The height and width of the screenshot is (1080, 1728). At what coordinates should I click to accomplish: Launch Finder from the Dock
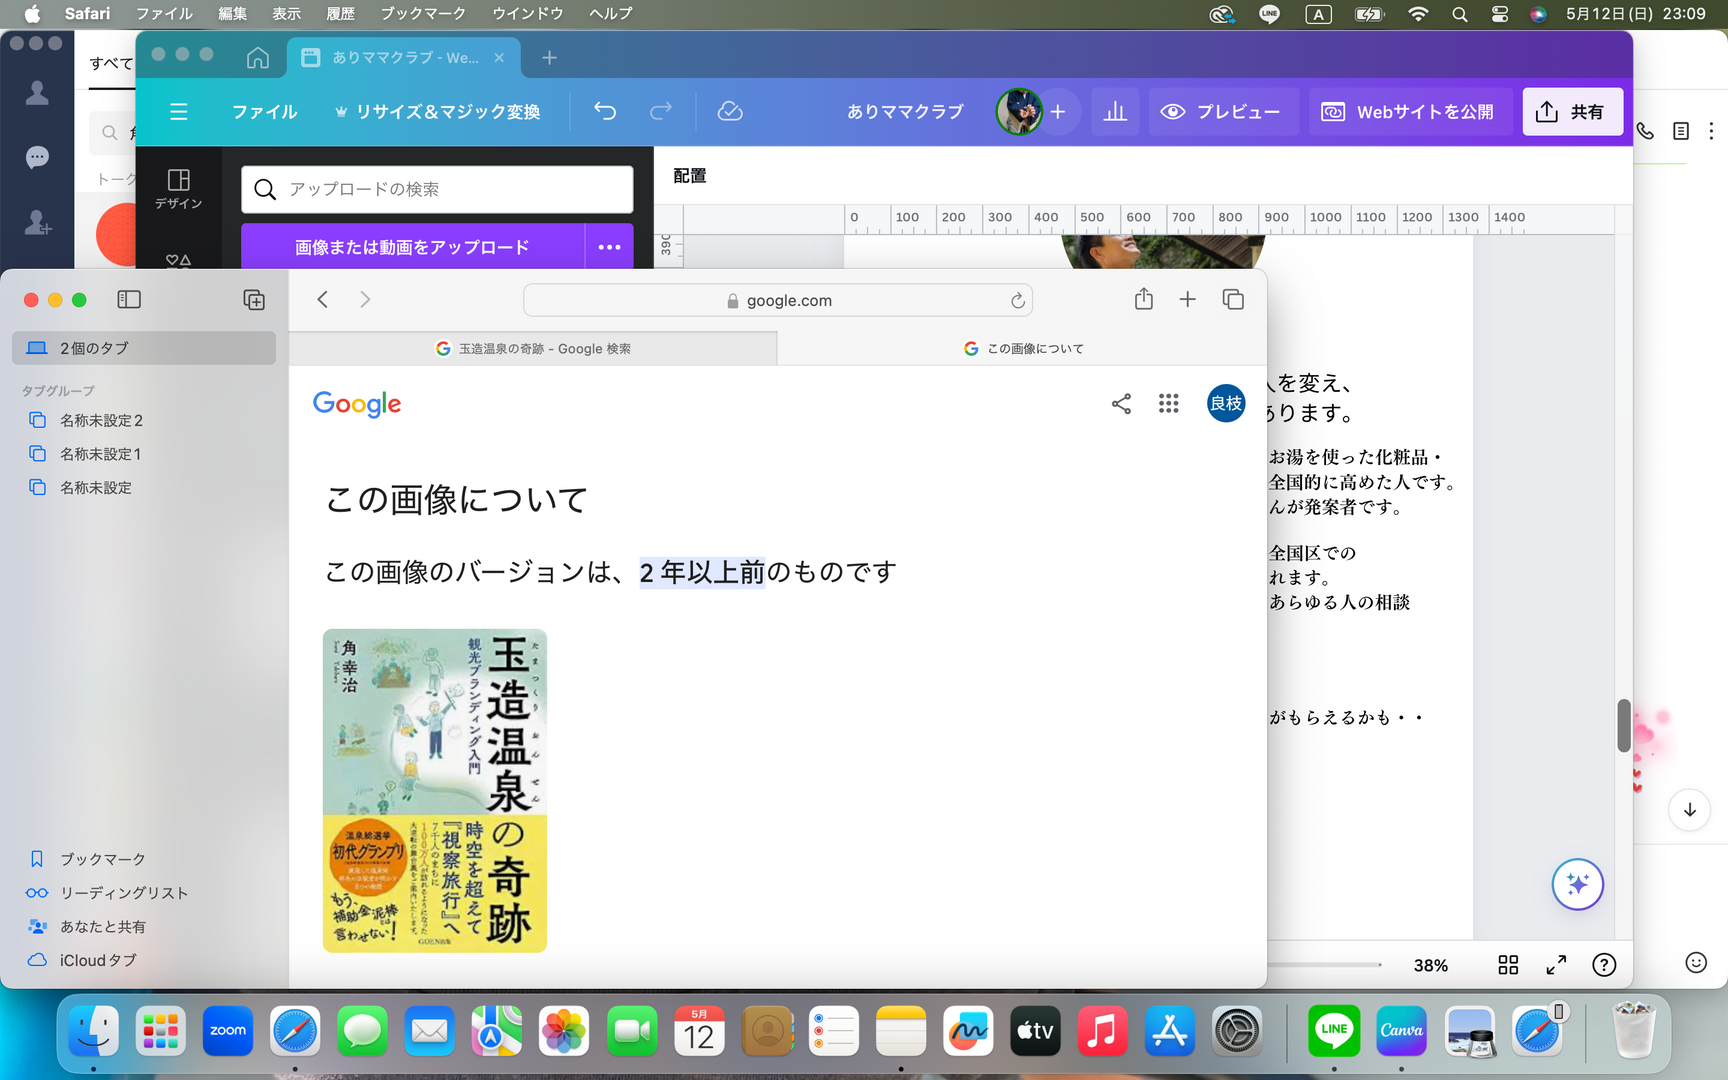[94, 1031]
